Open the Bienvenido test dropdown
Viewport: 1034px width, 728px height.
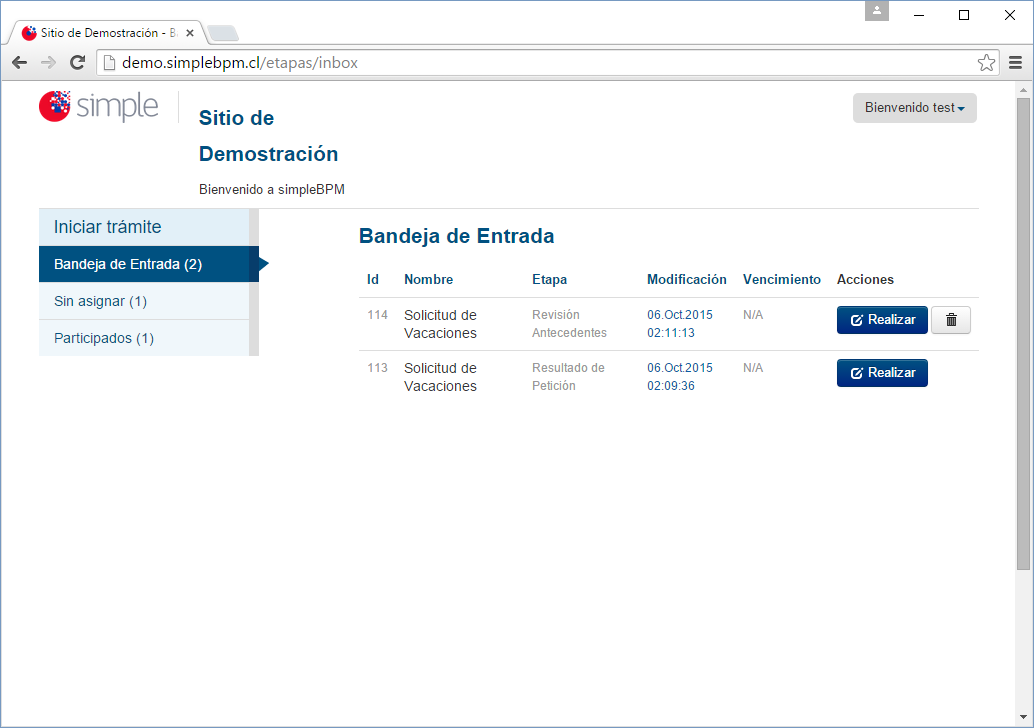click(915, 107)
